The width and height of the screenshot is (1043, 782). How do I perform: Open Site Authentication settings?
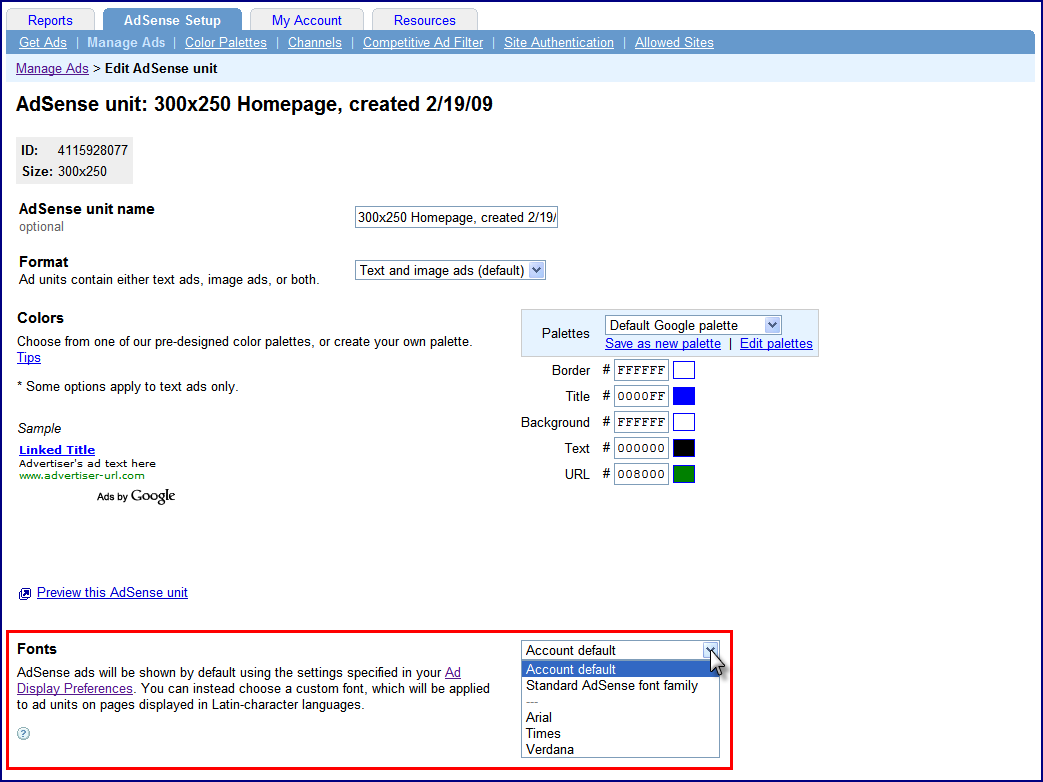[559, 43]
